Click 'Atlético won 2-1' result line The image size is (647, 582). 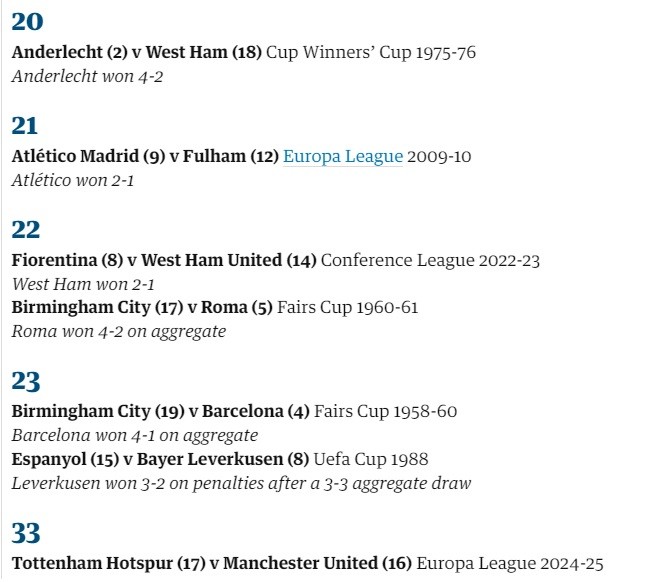(73, 181)
